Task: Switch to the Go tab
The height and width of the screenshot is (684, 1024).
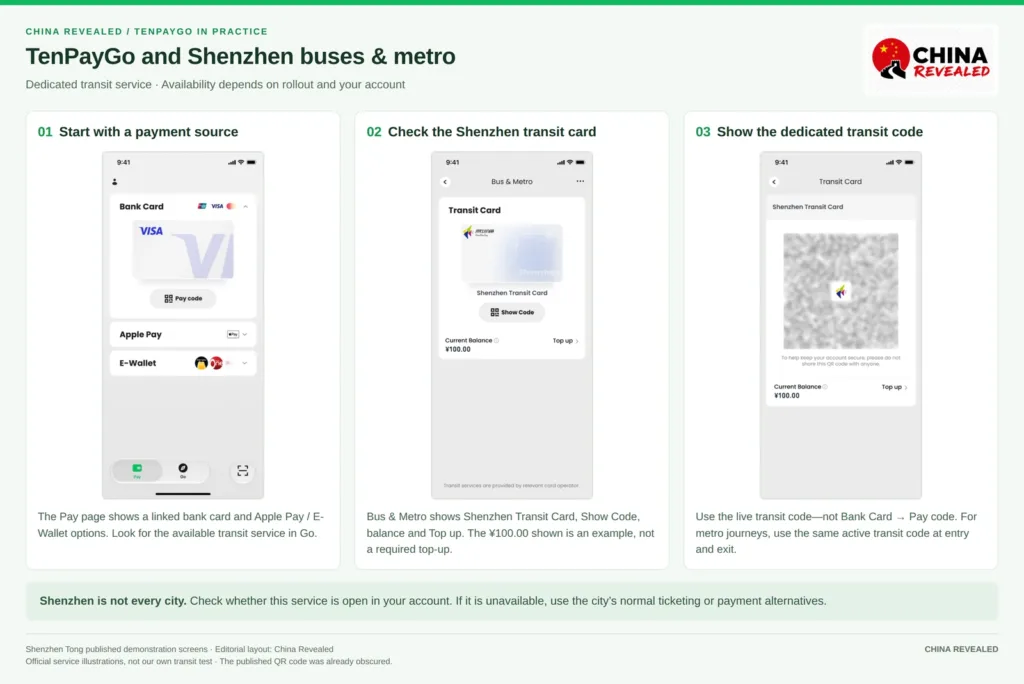Action: [x=183, y=471]
